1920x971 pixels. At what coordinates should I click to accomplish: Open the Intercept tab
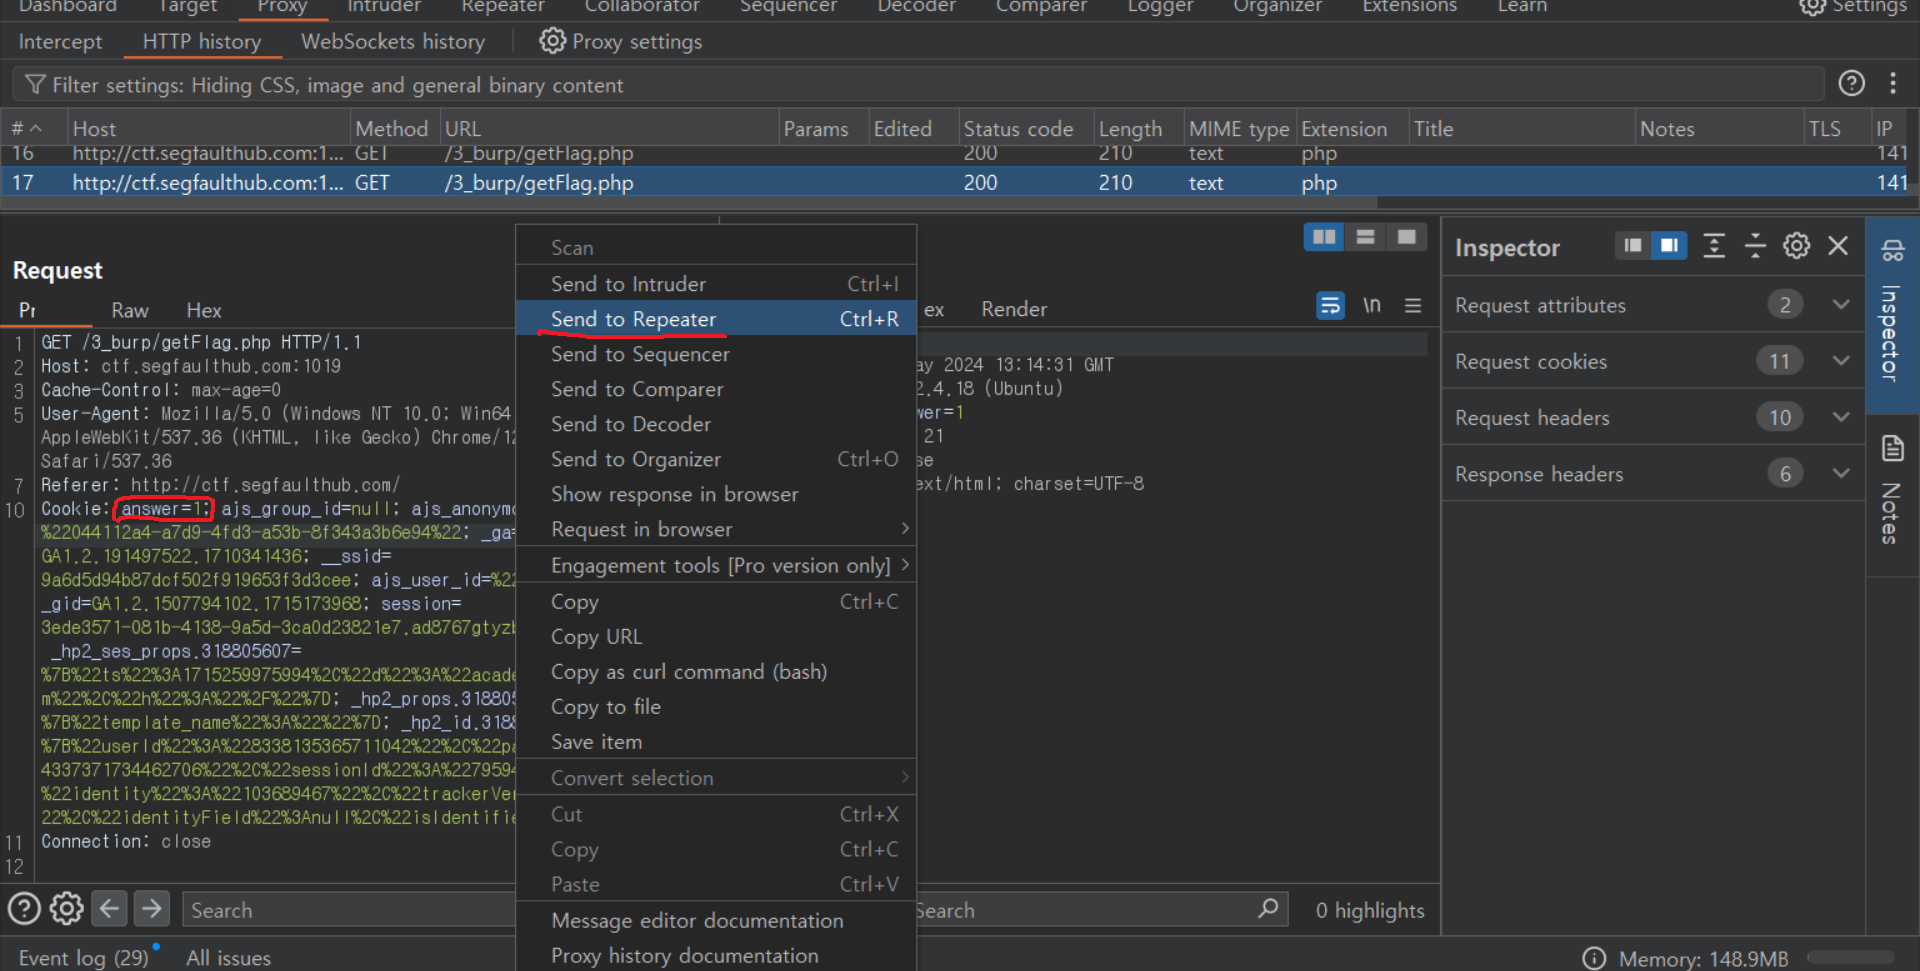[60, 41]
